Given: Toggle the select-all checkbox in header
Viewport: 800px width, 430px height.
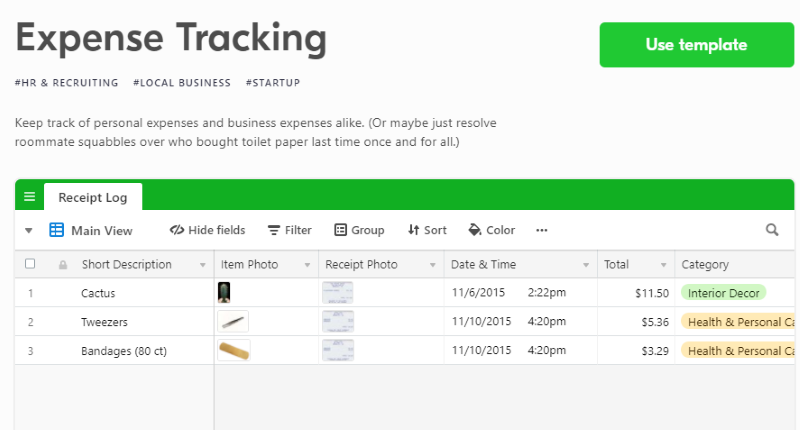Looking at the screenshot, I should coord(30,264).
